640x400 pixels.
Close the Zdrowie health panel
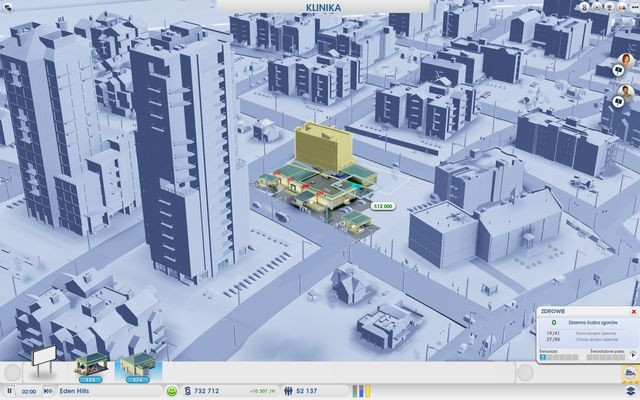(633, 312)
